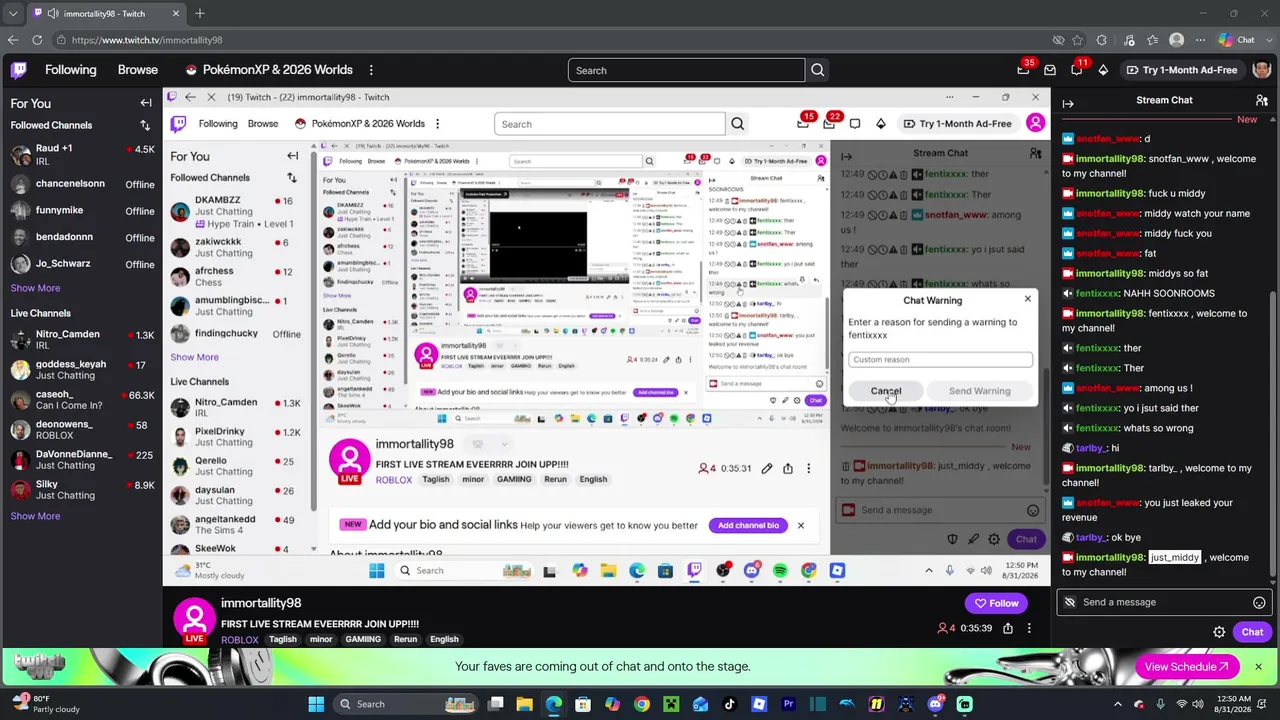This screenshot has height=720, width=1280.
Task: Bookmark this page with the star
Action: (1078, 40)
